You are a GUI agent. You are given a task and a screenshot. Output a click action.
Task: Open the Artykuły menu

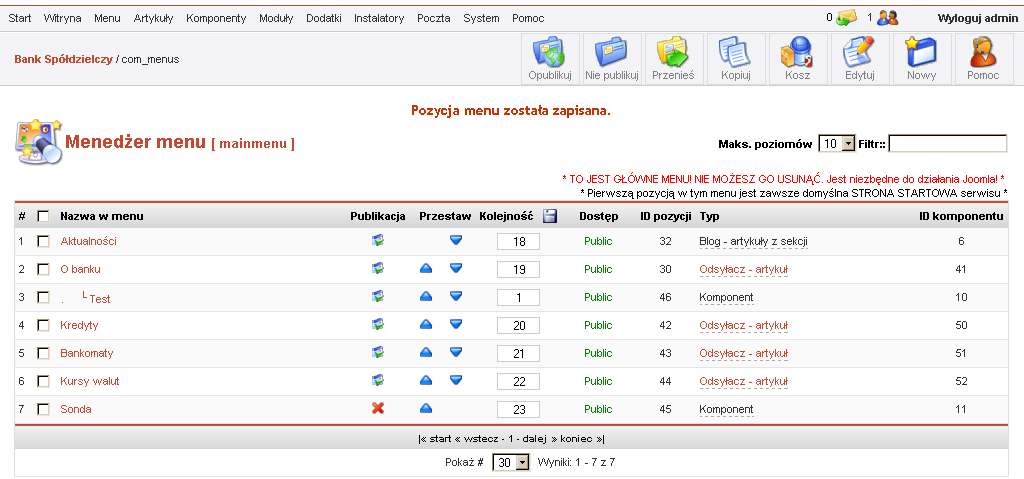(x=153, y=18)
